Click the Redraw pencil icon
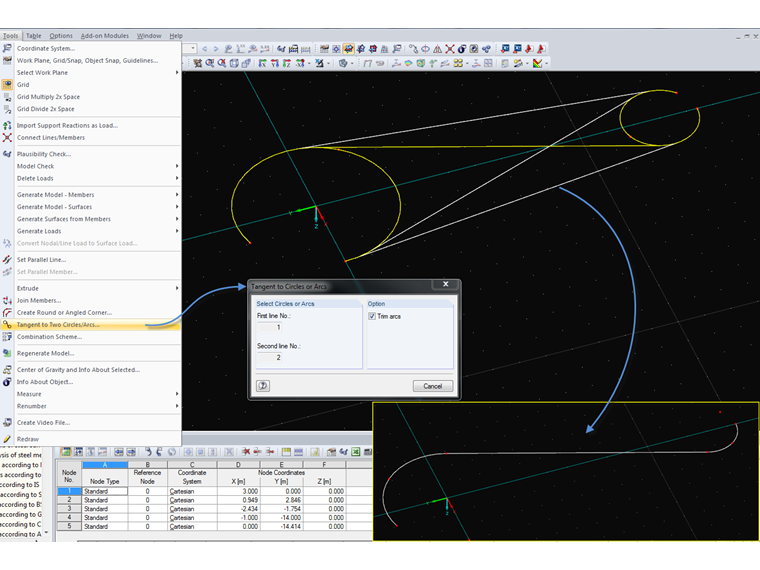 (x=7, y=439)
